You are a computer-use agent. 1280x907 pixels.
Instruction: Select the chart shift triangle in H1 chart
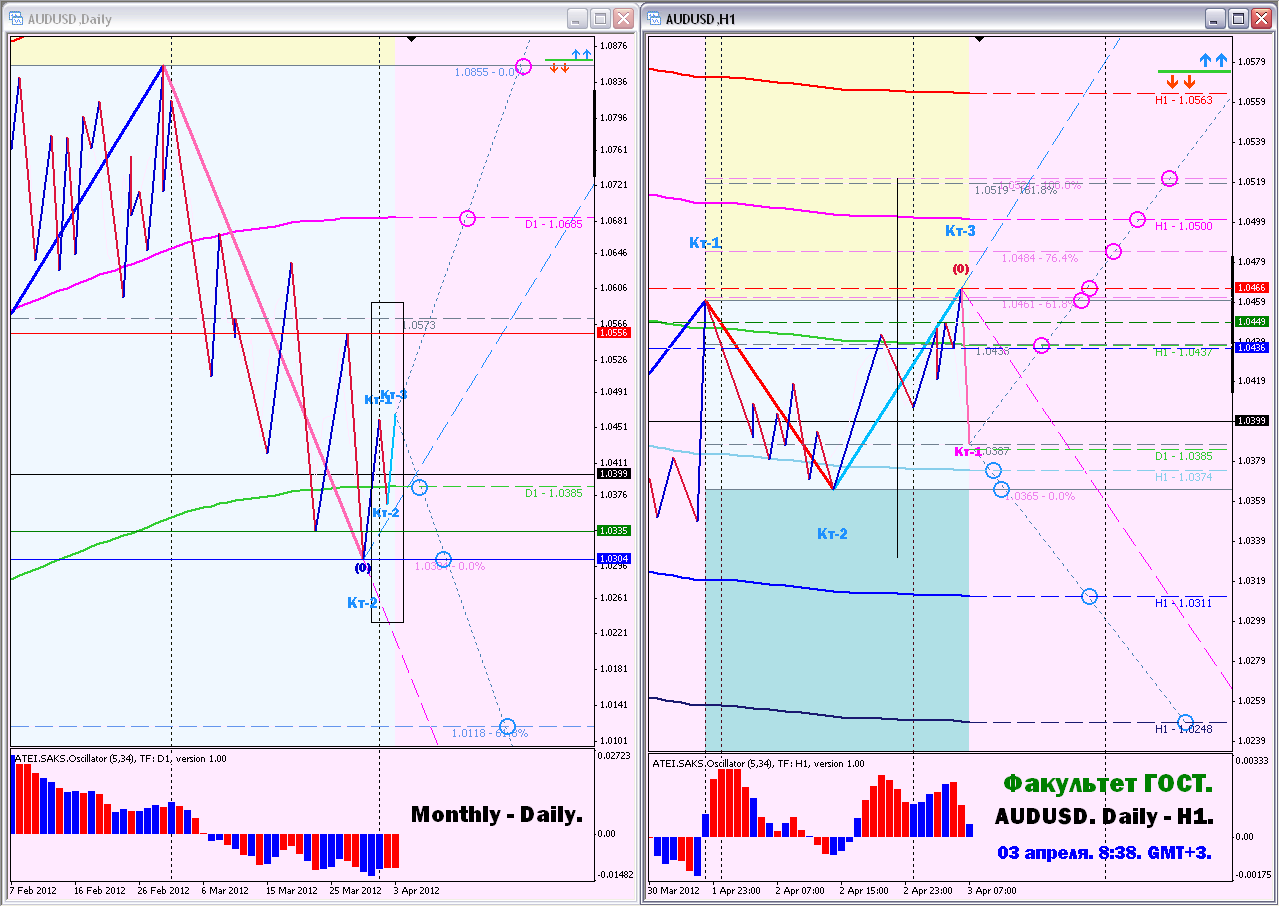pos(980,39)
